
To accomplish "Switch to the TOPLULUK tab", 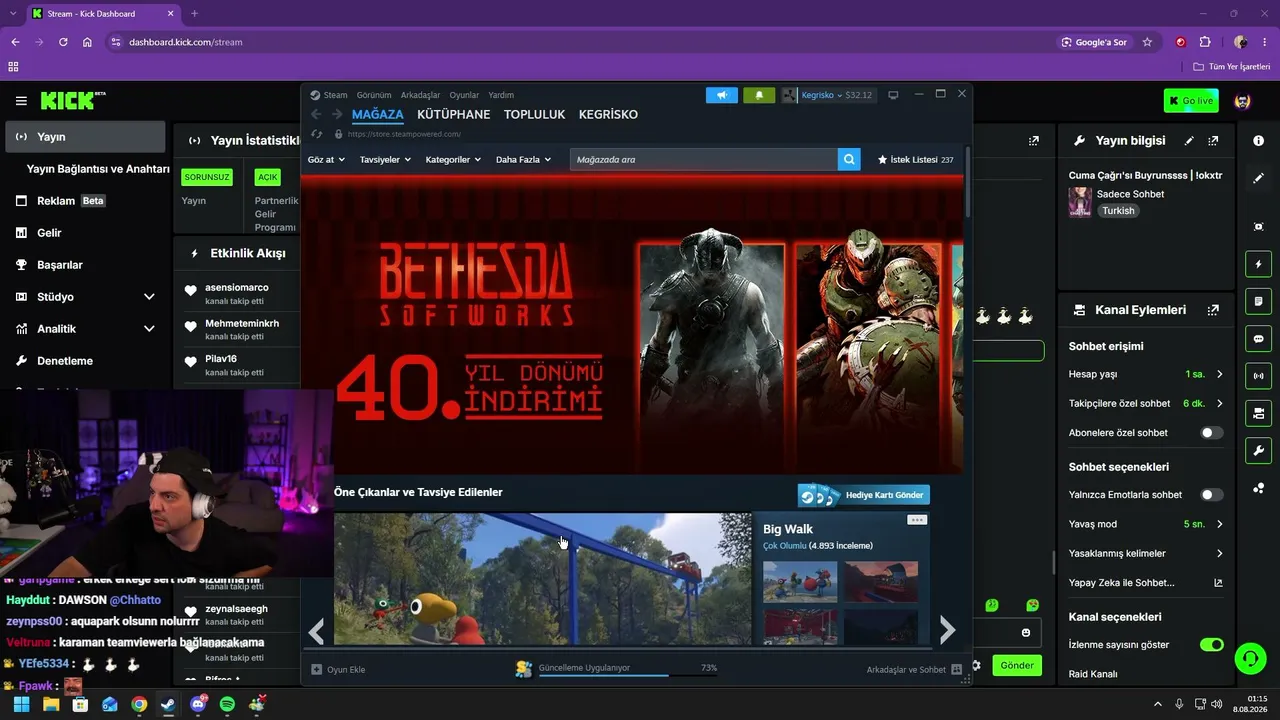I will 535,114.
